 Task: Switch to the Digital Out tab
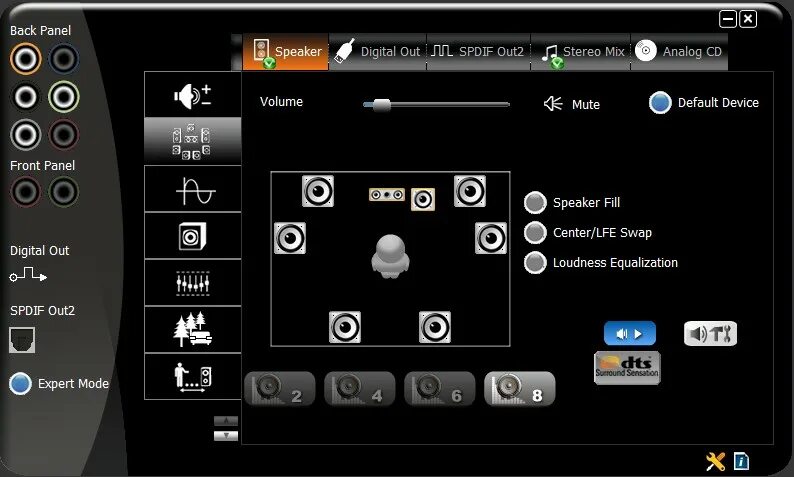pos(378,52)
